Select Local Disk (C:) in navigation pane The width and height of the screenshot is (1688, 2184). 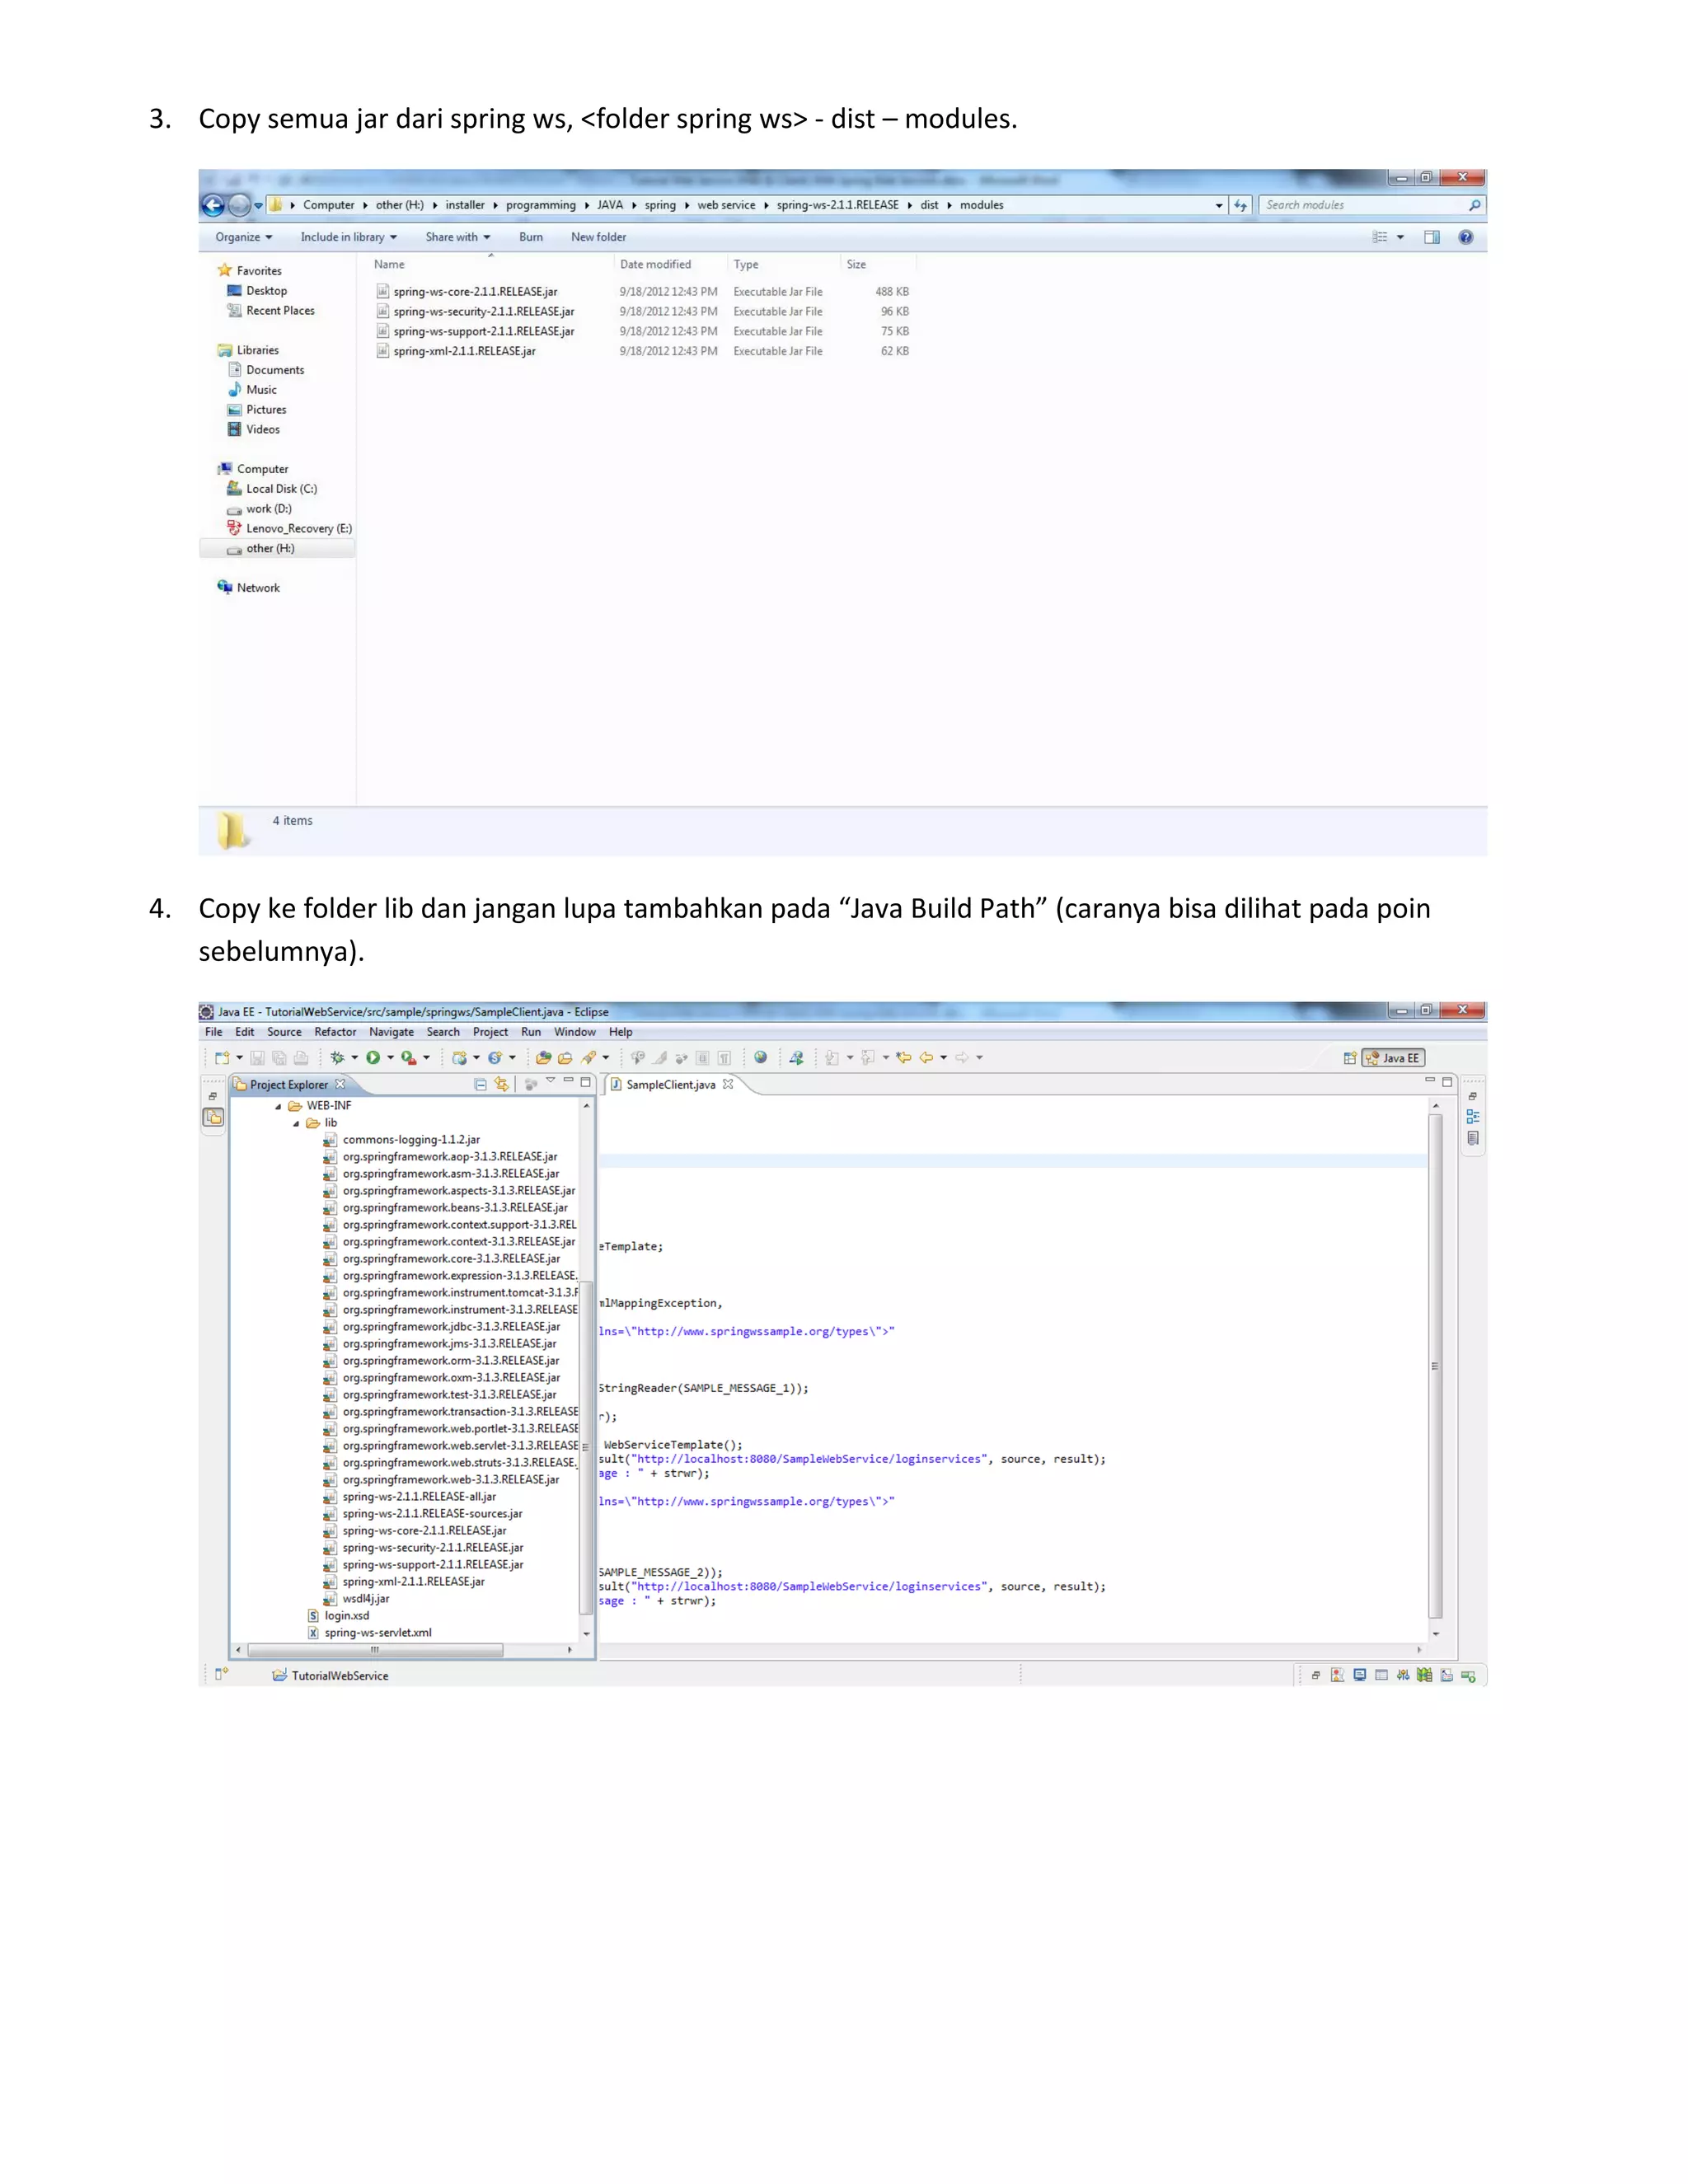tap(271, 489)
